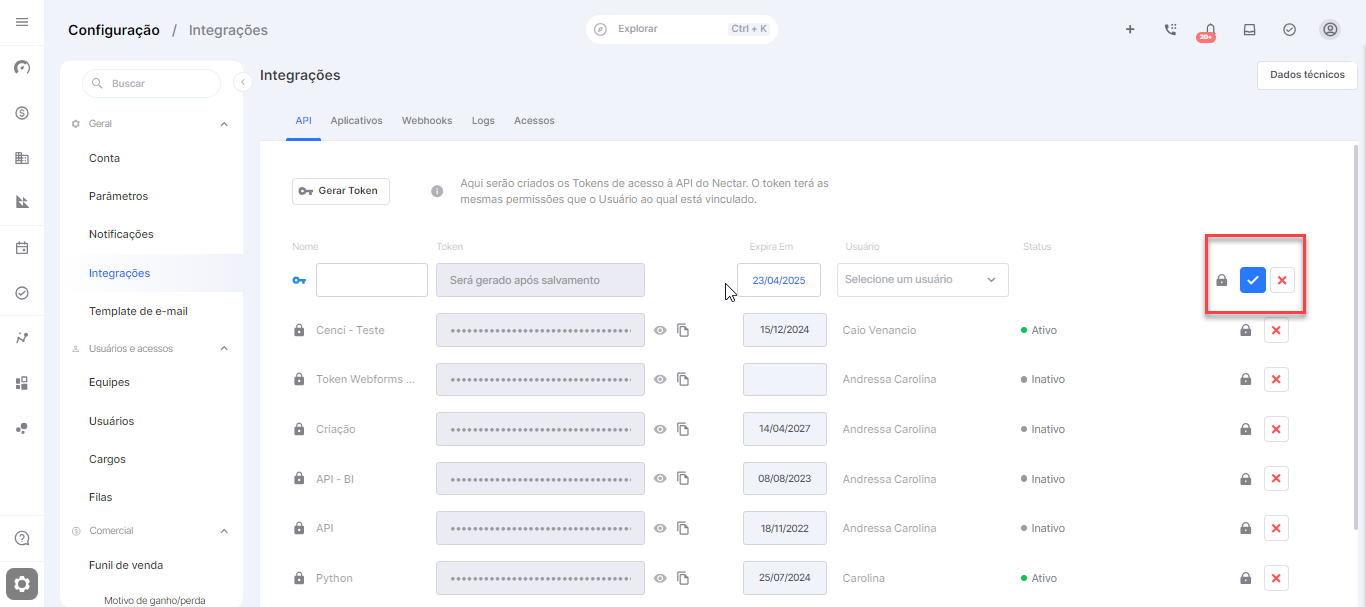Open the user profile avatar icon
The image size is (1366, 607).
(1330, 30)
